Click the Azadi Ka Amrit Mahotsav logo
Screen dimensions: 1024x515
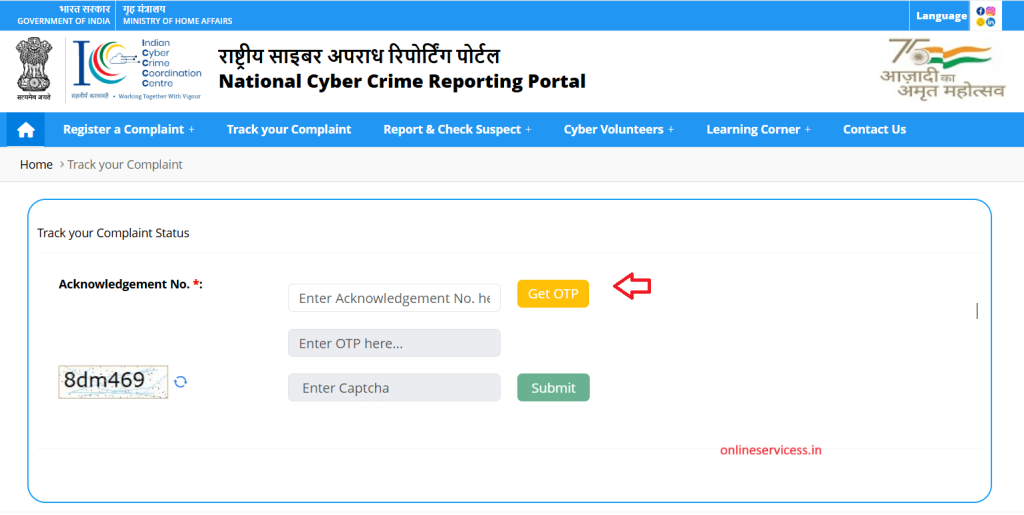942,69
